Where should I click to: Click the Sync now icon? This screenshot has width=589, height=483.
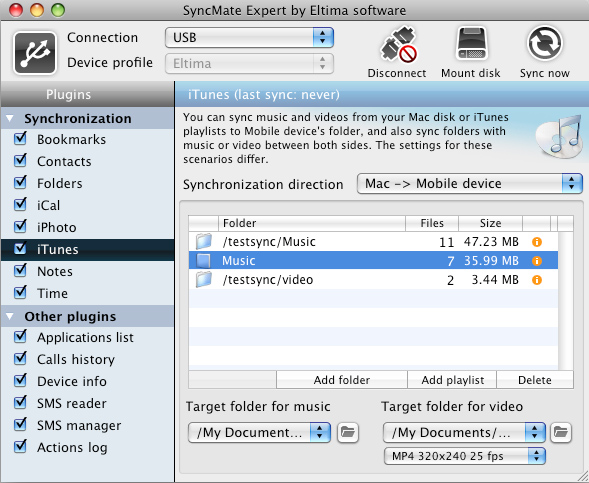click(x=545, y=43)
